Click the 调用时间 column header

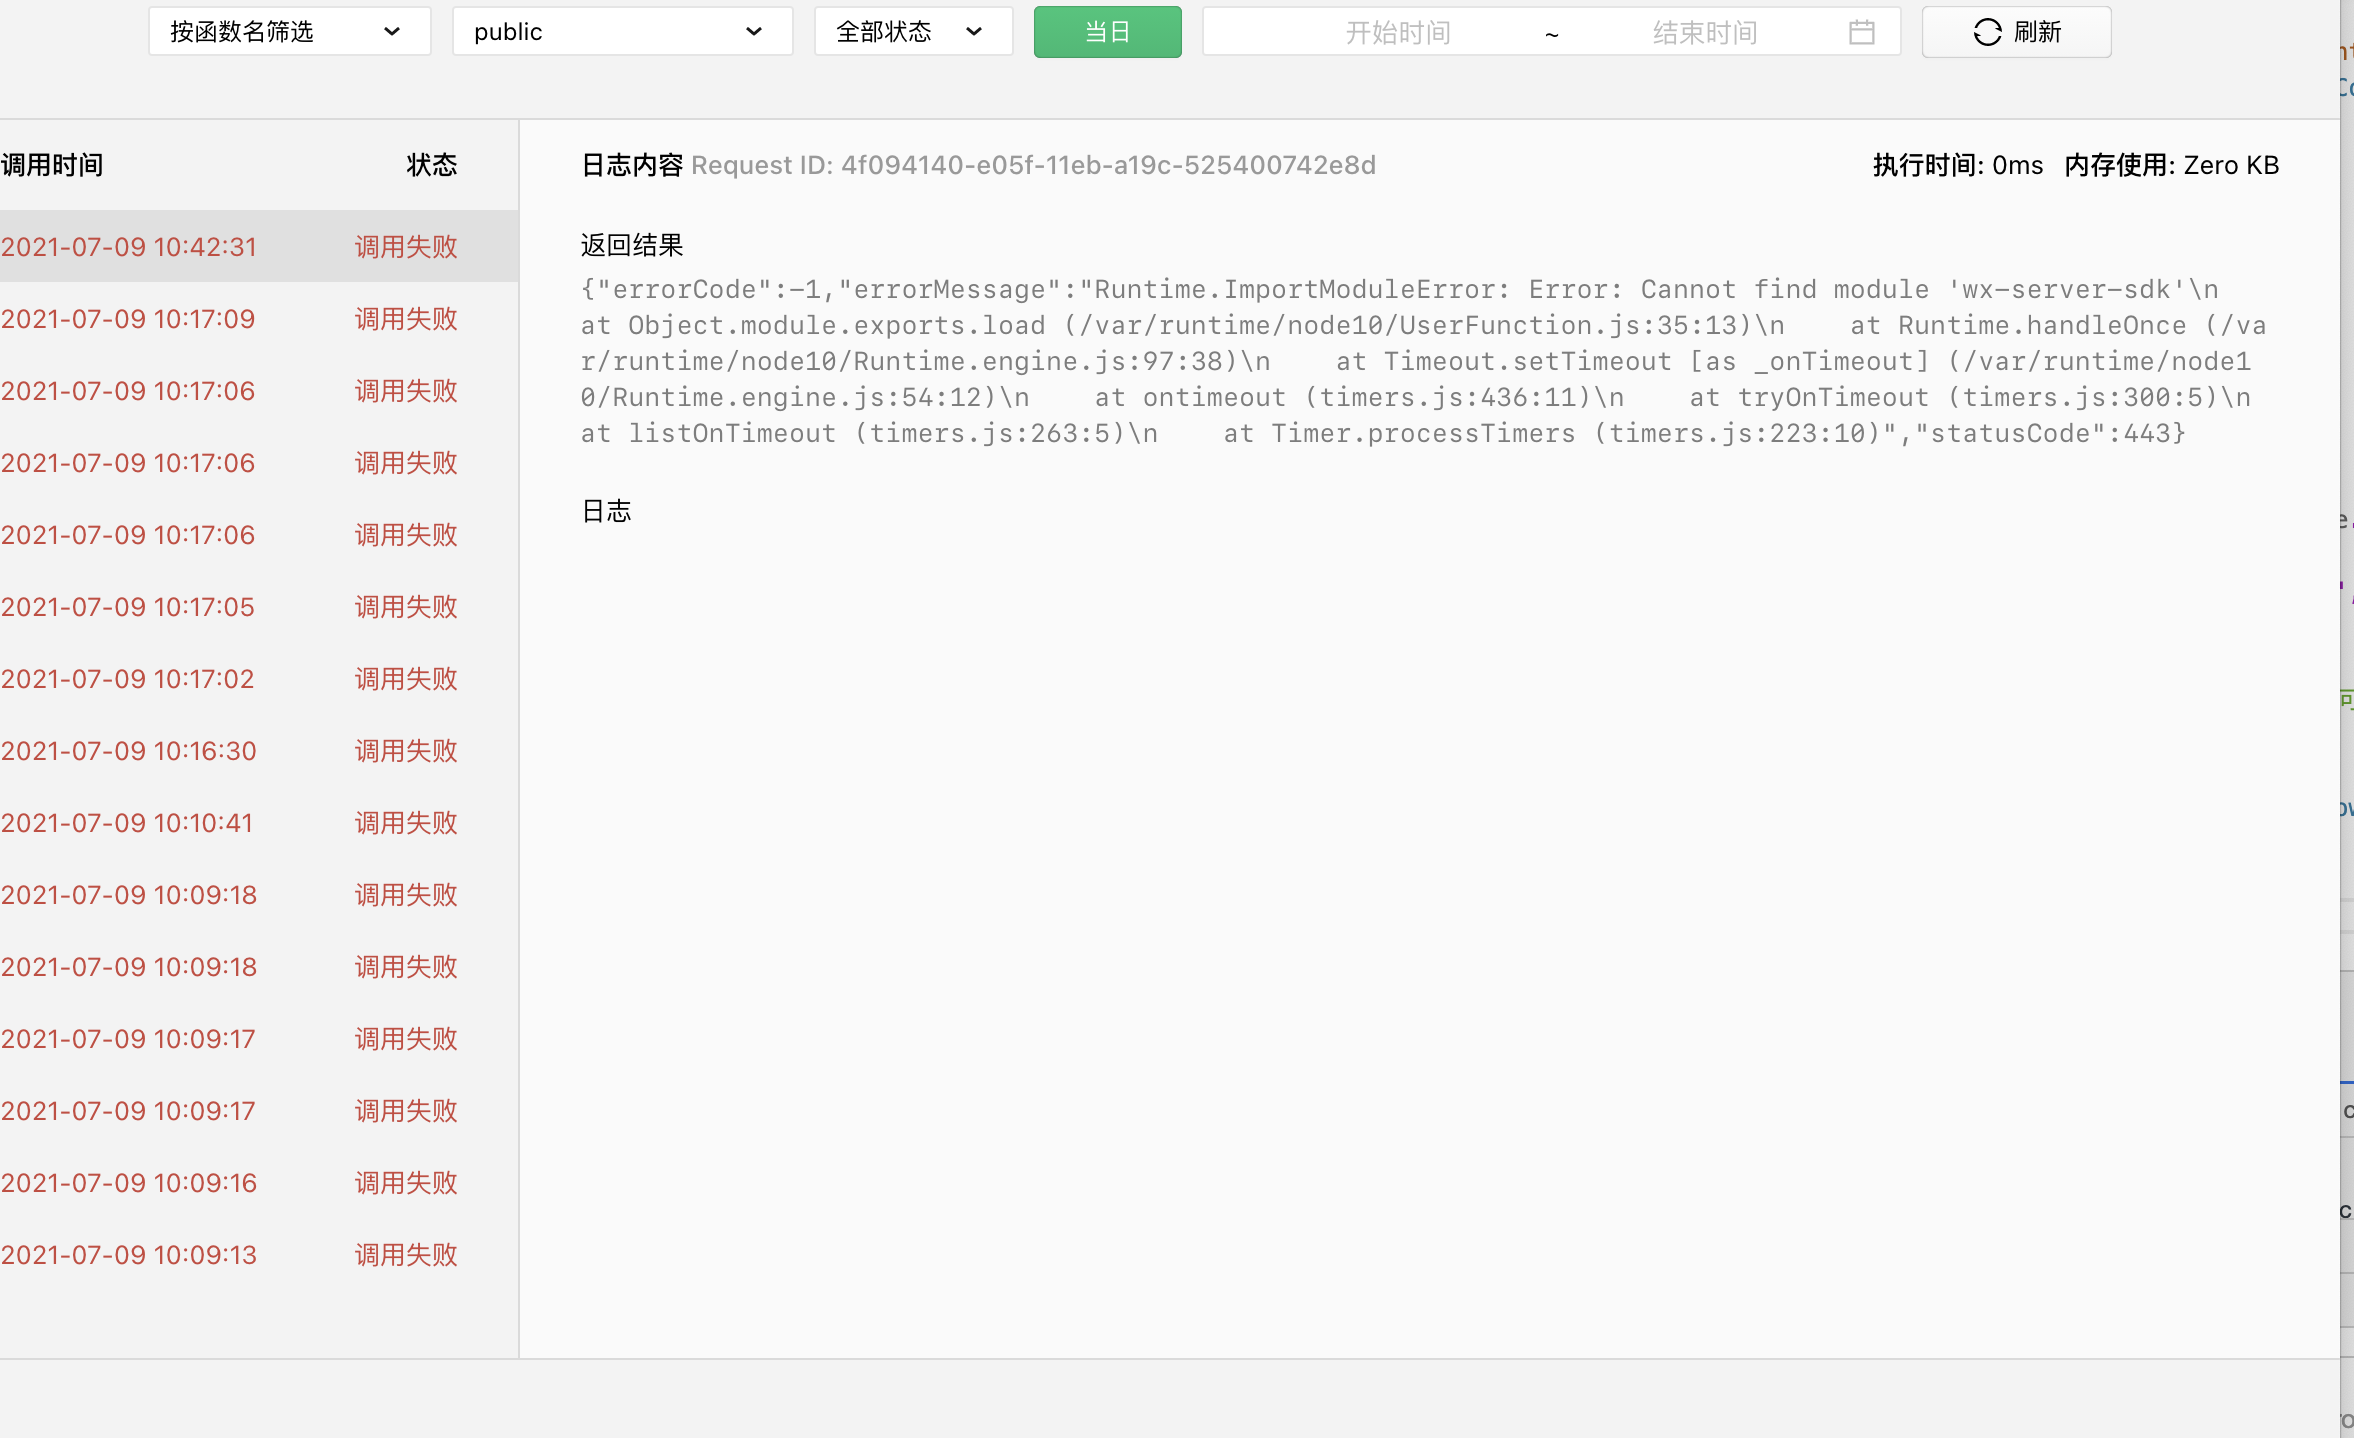(52, 165)
